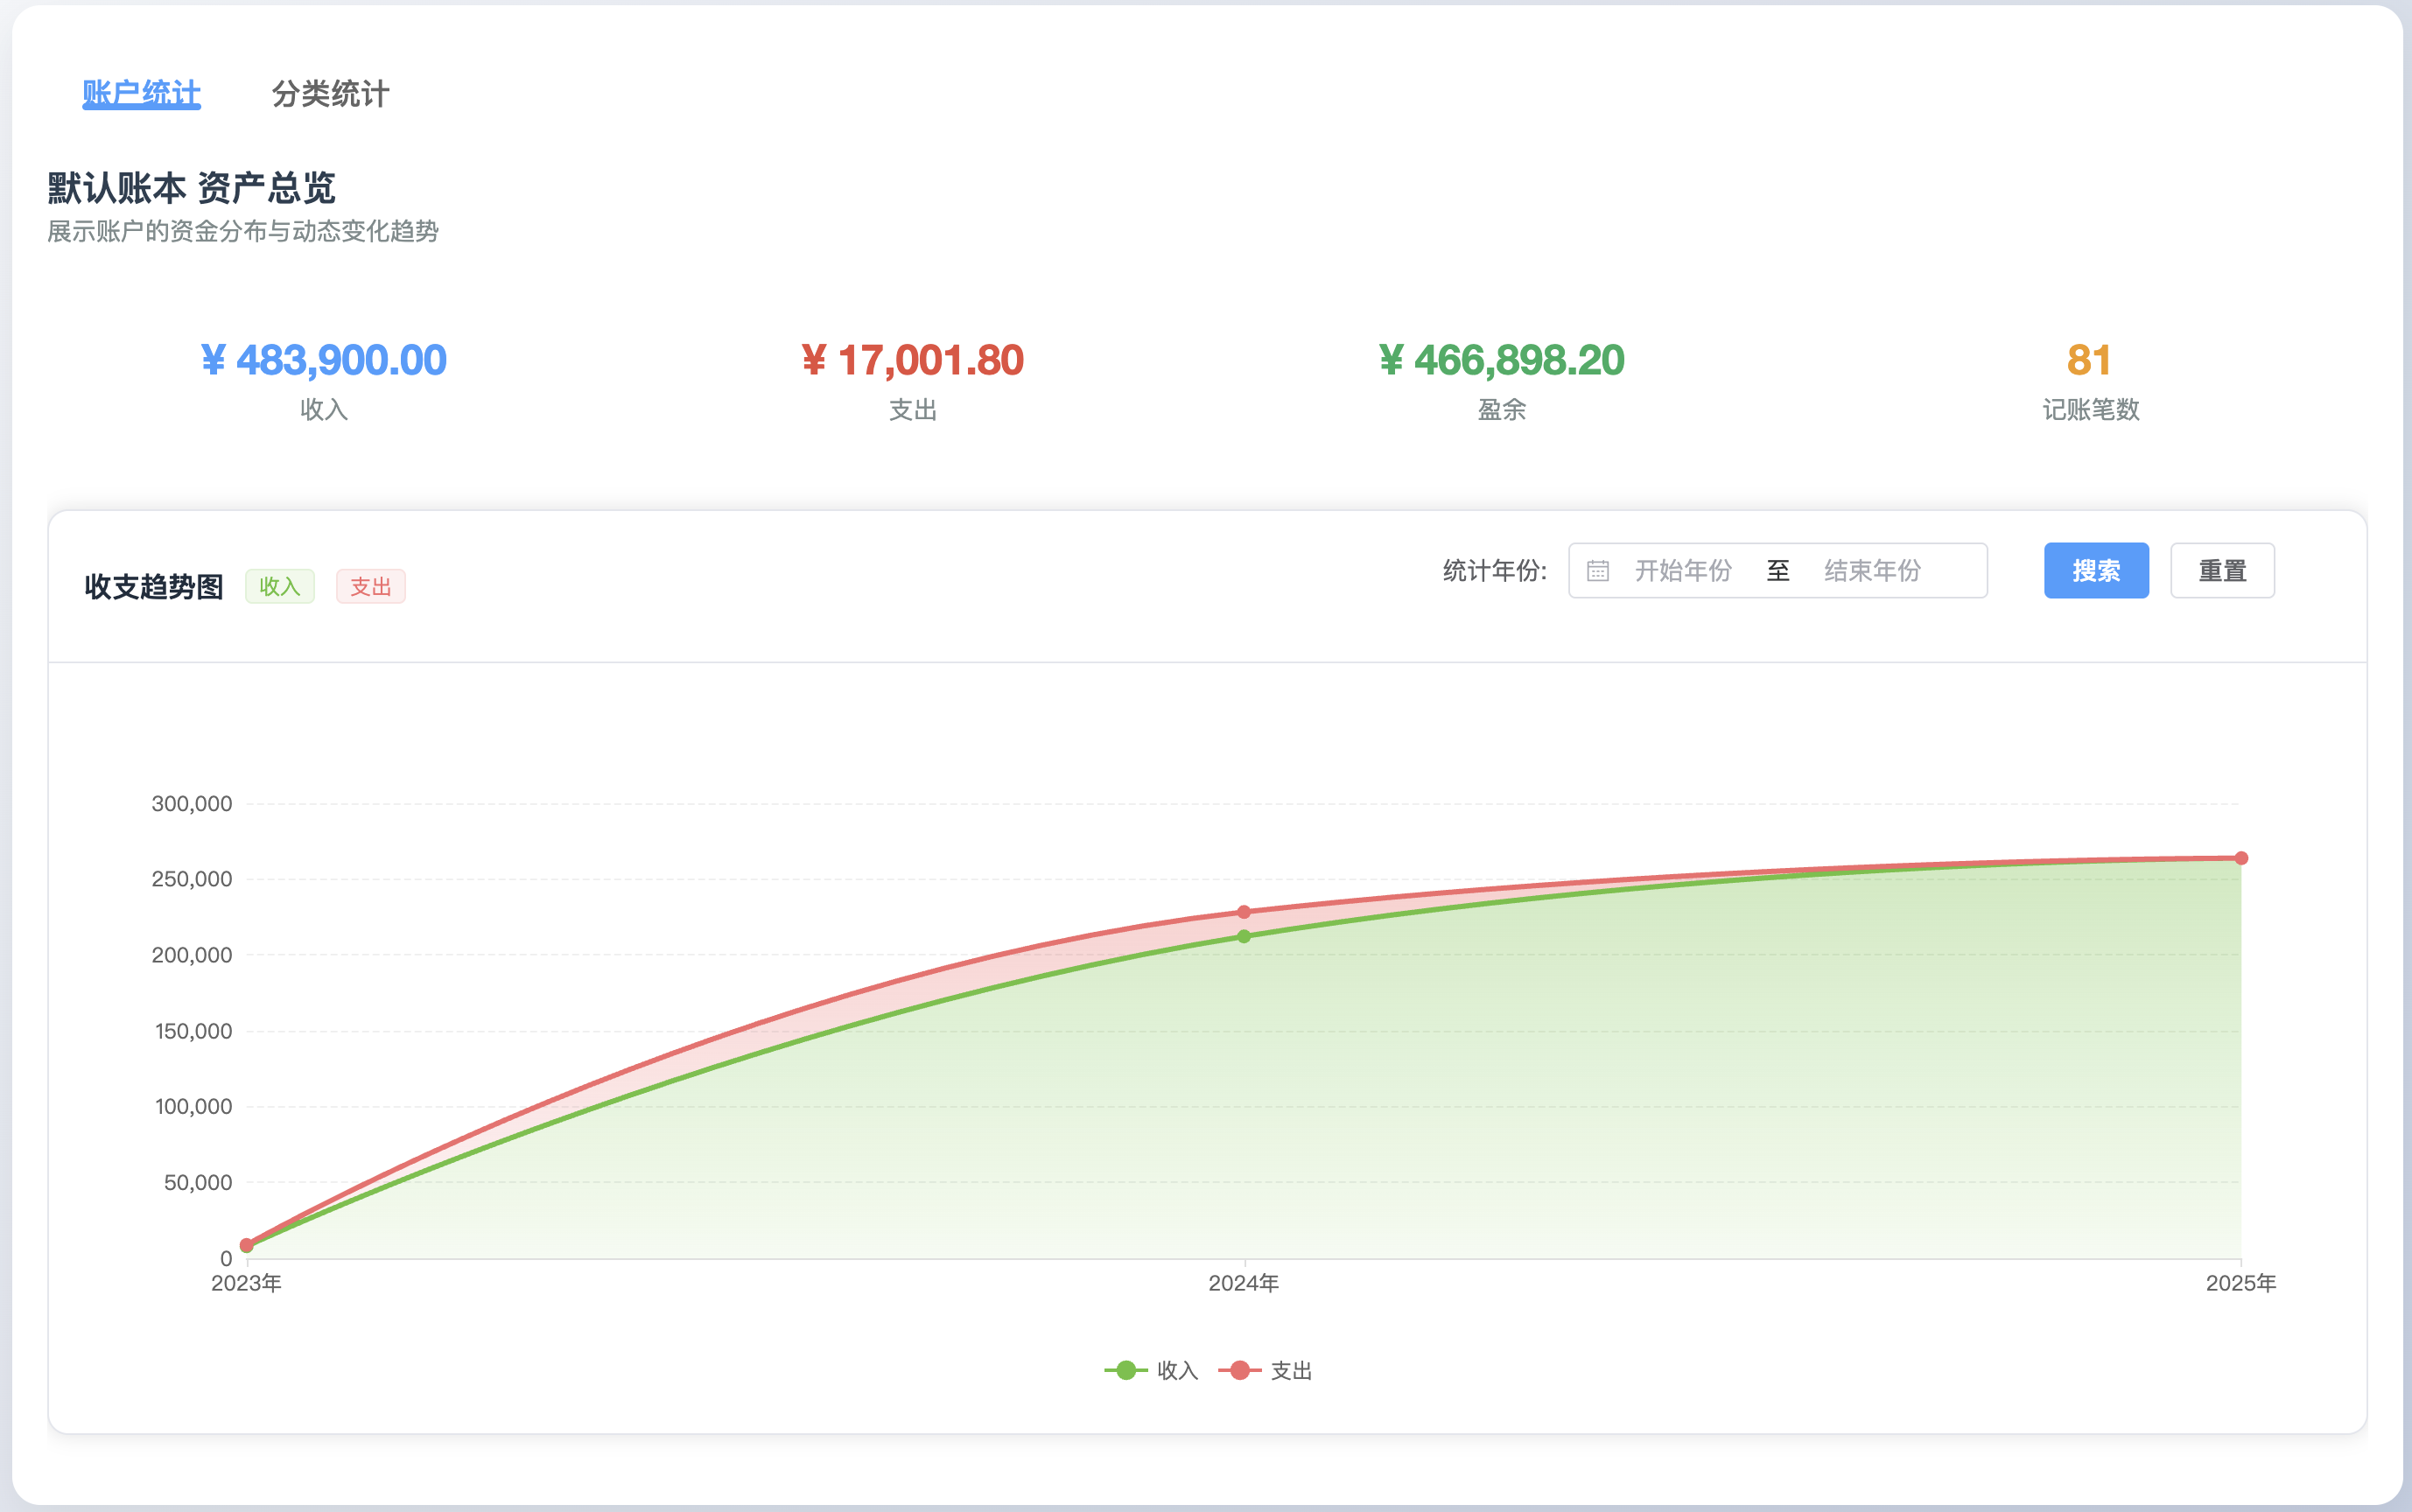Click the 2024年 red 支出 data point

(1244, 912)
